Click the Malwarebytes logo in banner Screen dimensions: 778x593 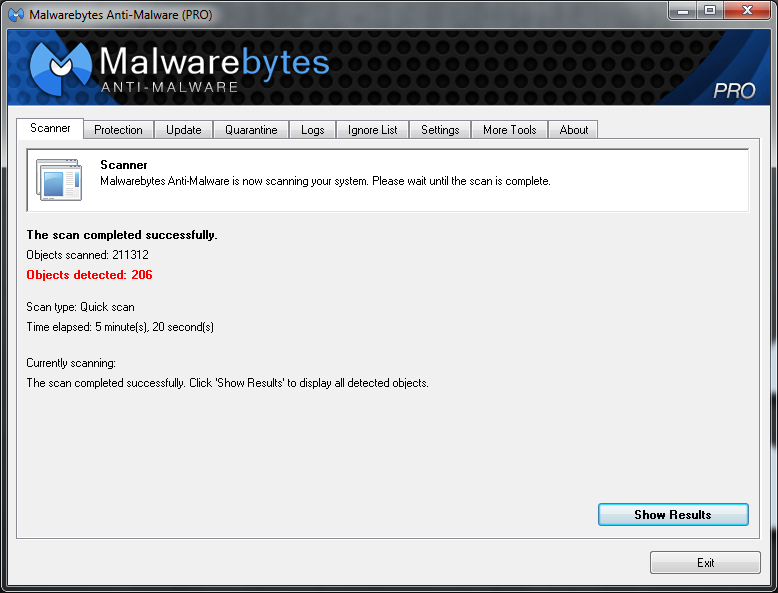click(x=60, y=68)
